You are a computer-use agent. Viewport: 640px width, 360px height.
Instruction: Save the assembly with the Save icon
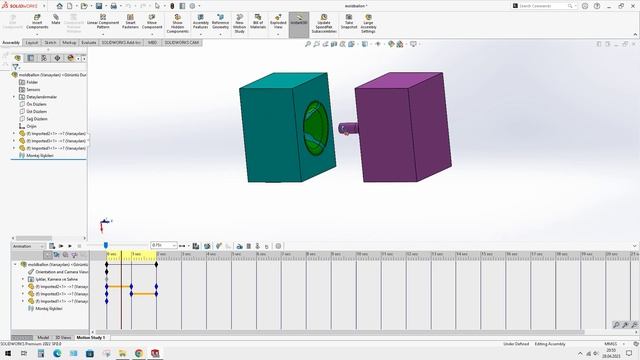pos(99,6)
